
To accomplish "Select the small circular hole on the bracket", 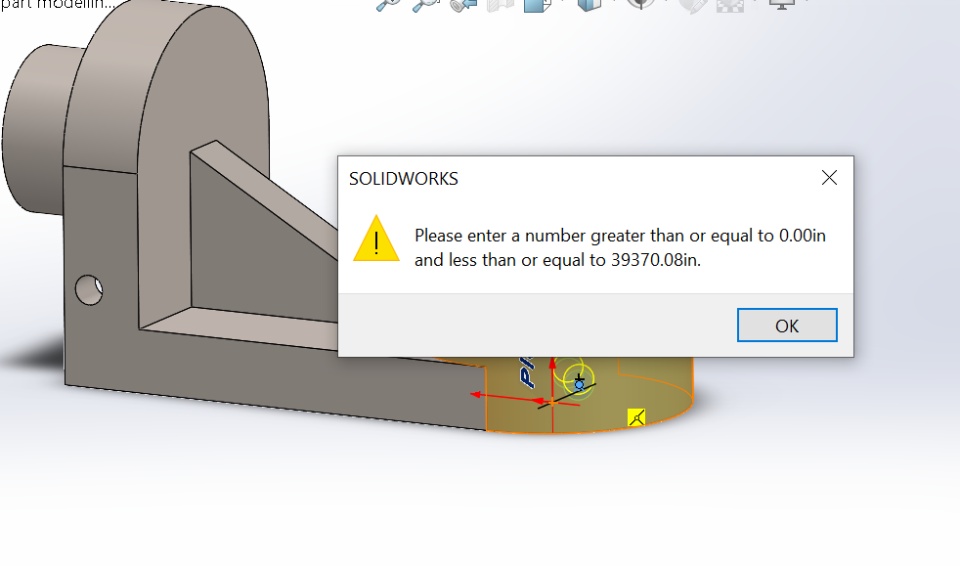I will [89, 290].
